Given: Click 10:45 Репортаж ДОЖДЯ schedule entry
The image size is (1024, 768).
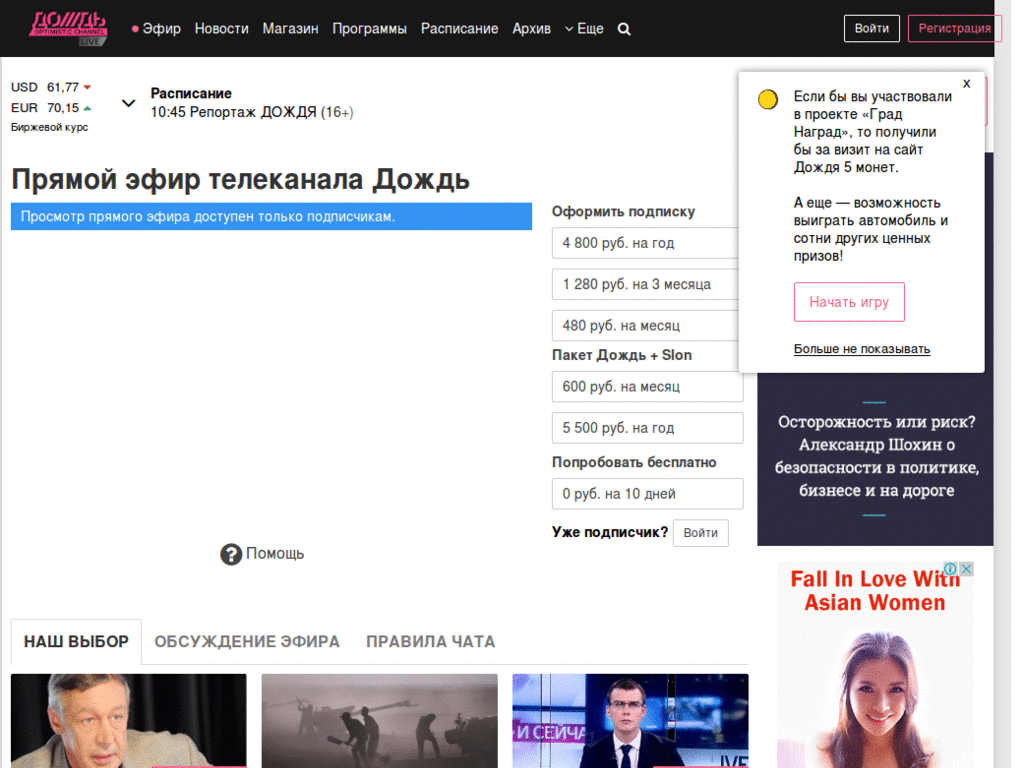Looking at the screenshot, I should (251, 112).
